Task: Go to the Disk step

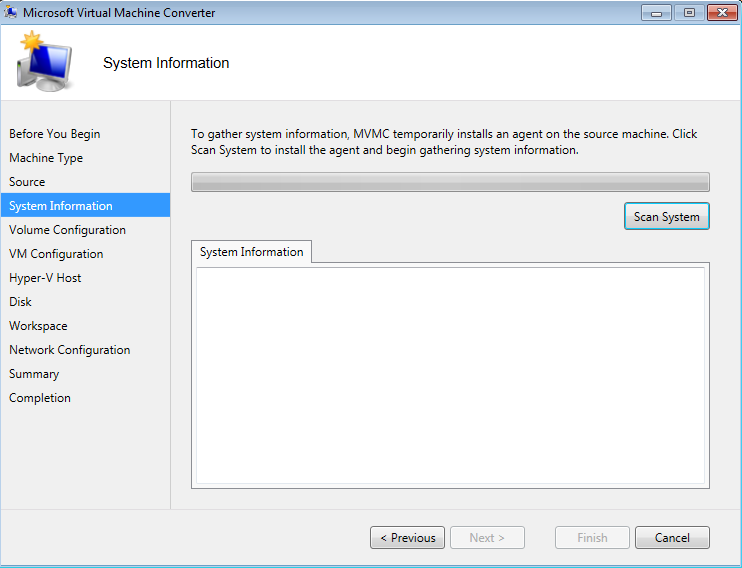Action: 21,302
